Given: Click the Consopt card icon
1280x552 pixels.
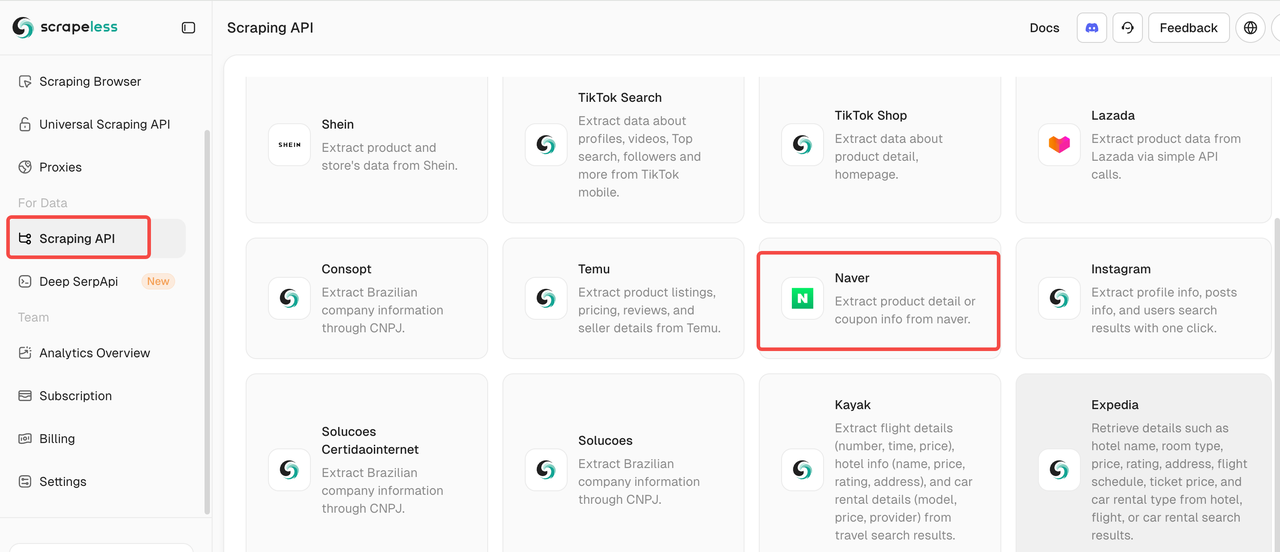Looking at the screenshot, I should click(289, 298).
